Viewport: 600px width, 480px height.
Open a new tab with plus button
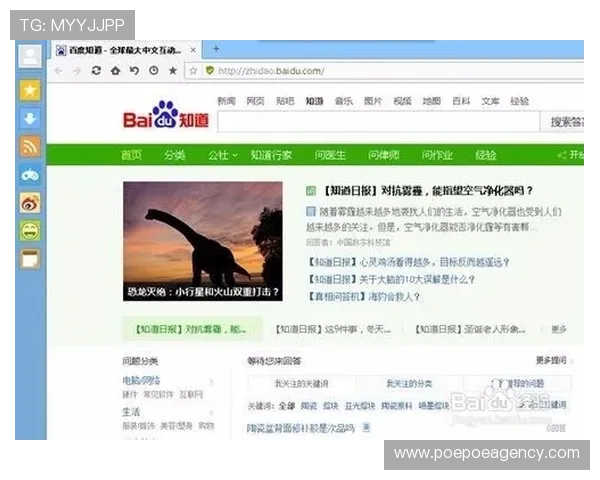pyautogui.click(x=216, y=49)
